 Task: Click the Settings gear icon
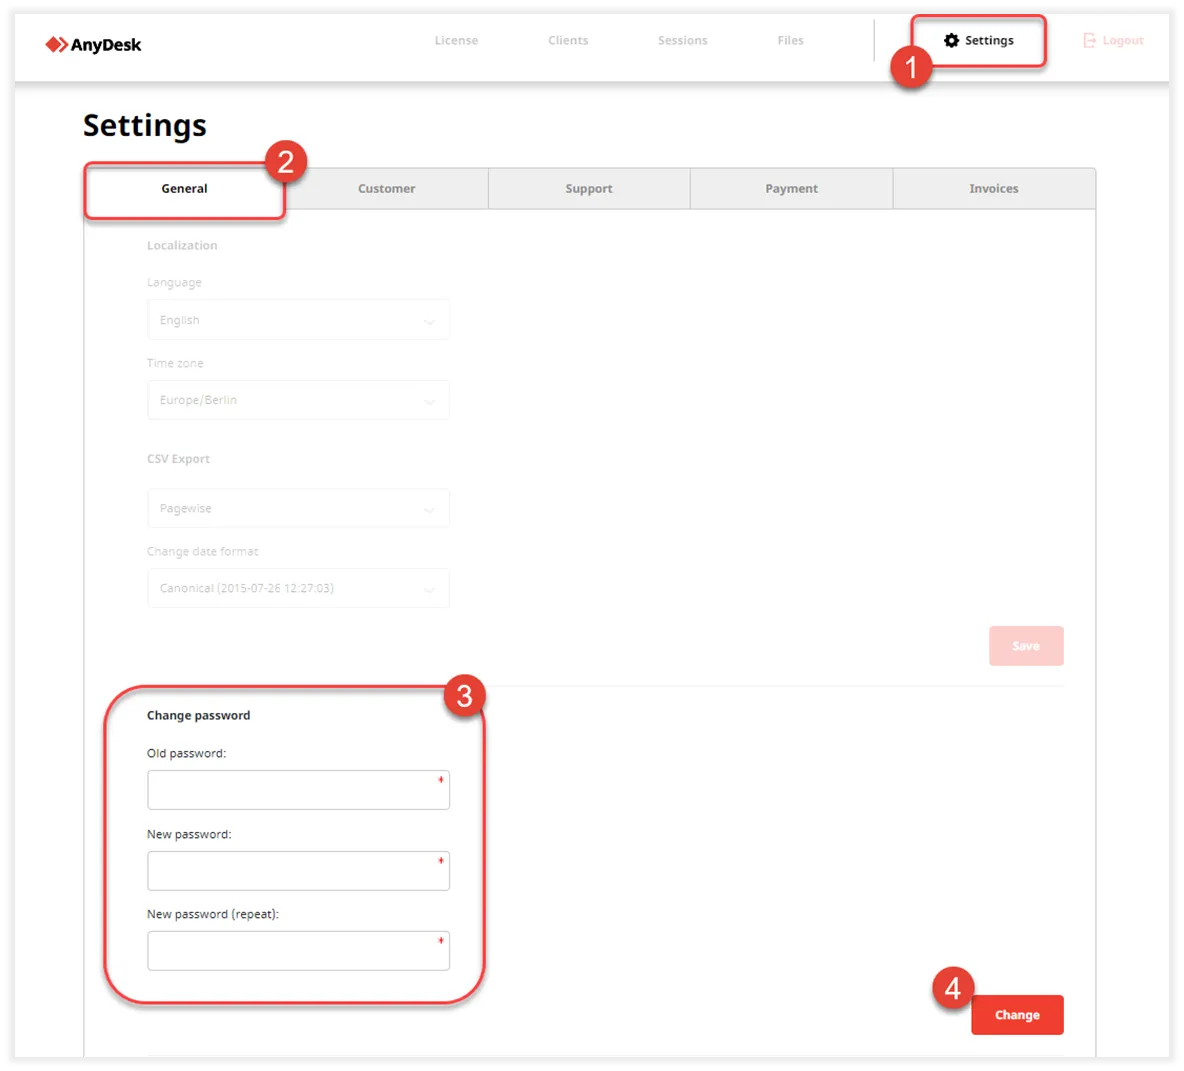(x=951, y=40)
